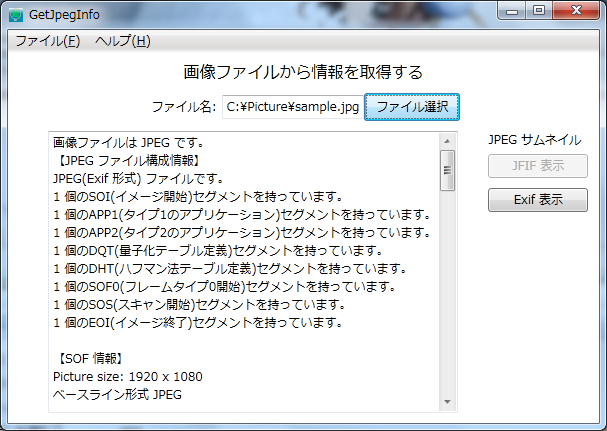Click the 【SOF 情報】 heading line

pos(91,359)
